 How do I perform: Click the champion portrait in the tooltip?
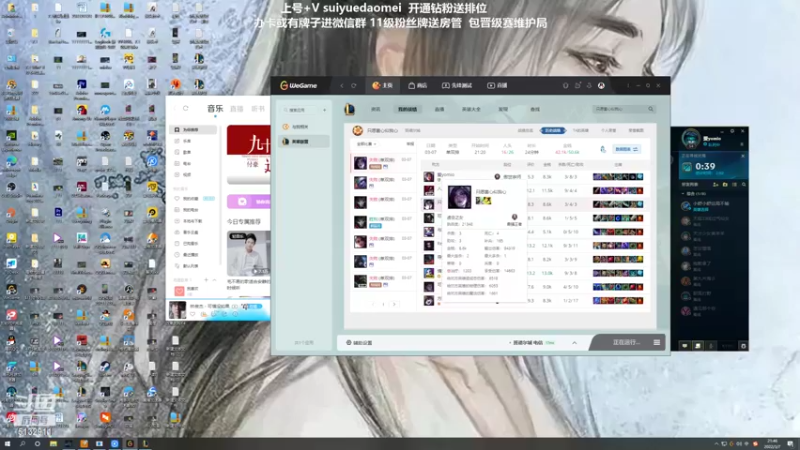(x=459, y=197)
